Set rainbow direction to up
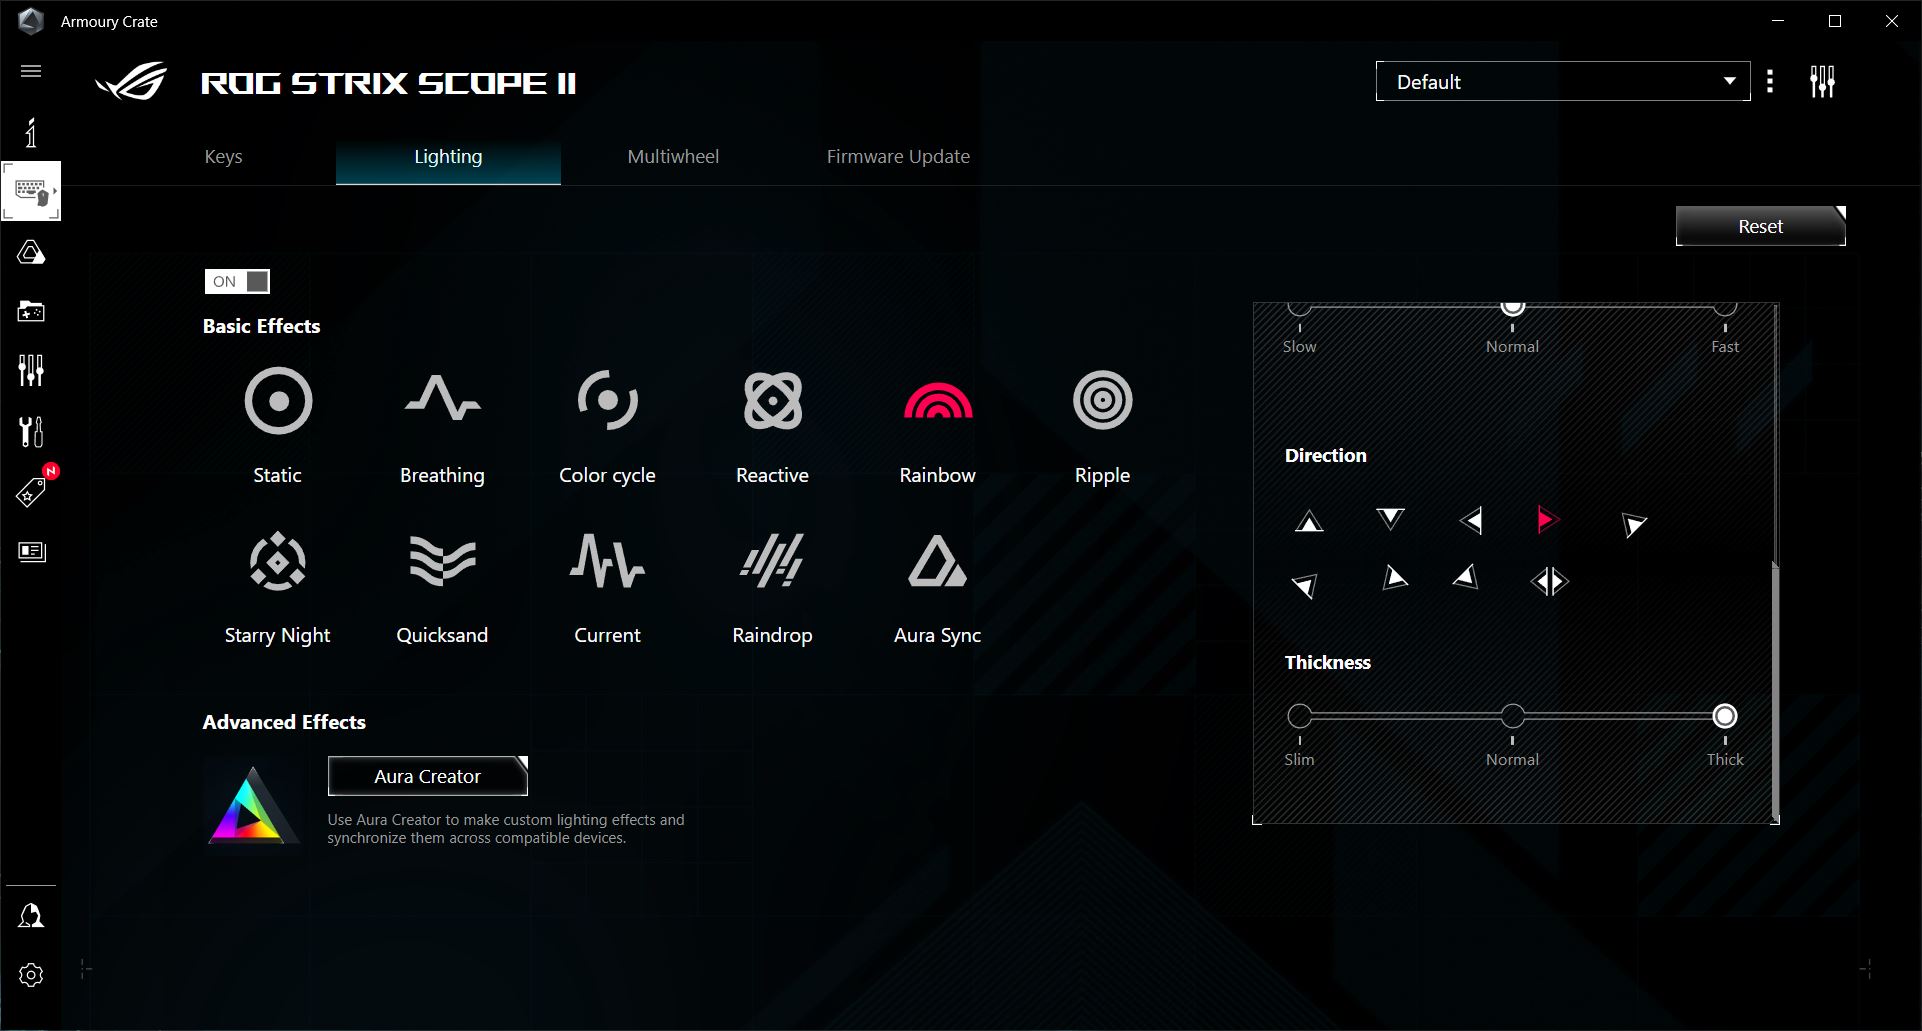This screenshot has width=1922, height=1031. [1309, 521]
